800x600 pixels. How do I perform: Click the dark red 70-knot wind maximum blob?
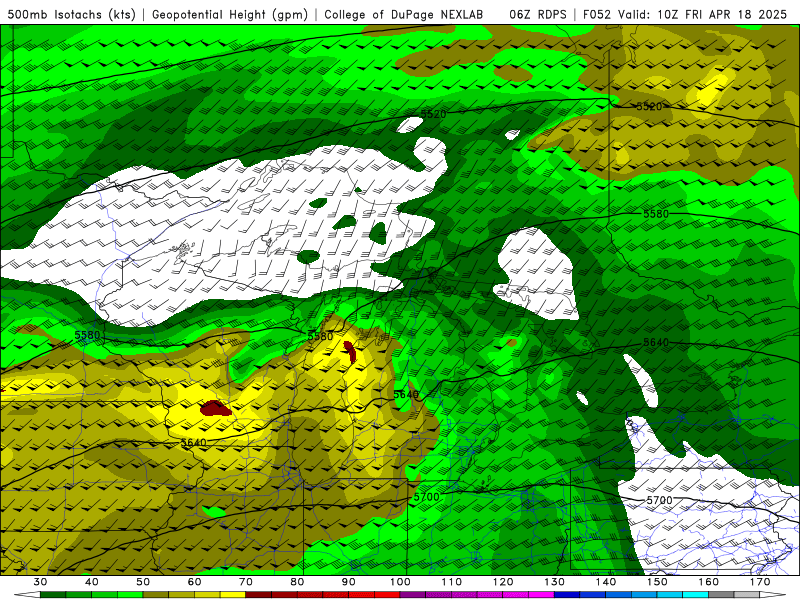coord(215,408)
